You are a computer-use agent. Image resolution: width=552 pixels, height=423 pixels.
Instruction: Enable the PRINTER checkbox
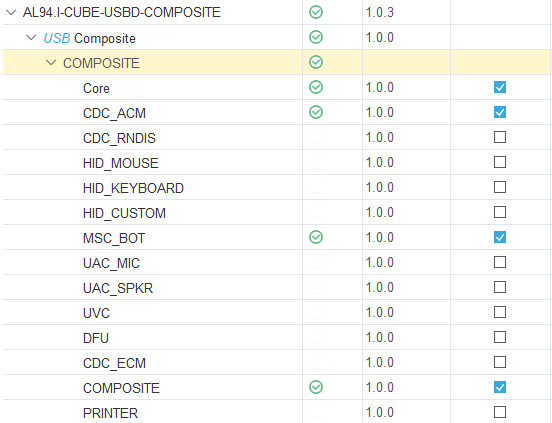click(500, 412)
